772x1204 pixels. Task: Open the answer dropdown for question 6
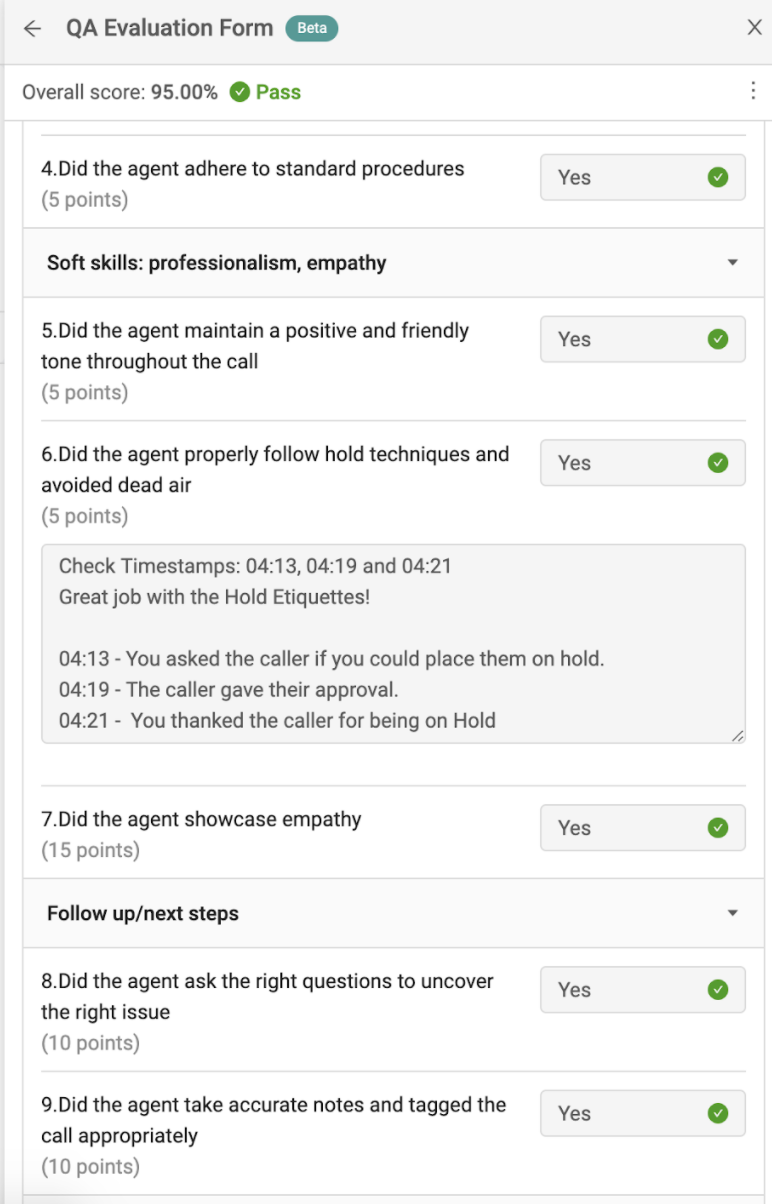coord(643,463)
